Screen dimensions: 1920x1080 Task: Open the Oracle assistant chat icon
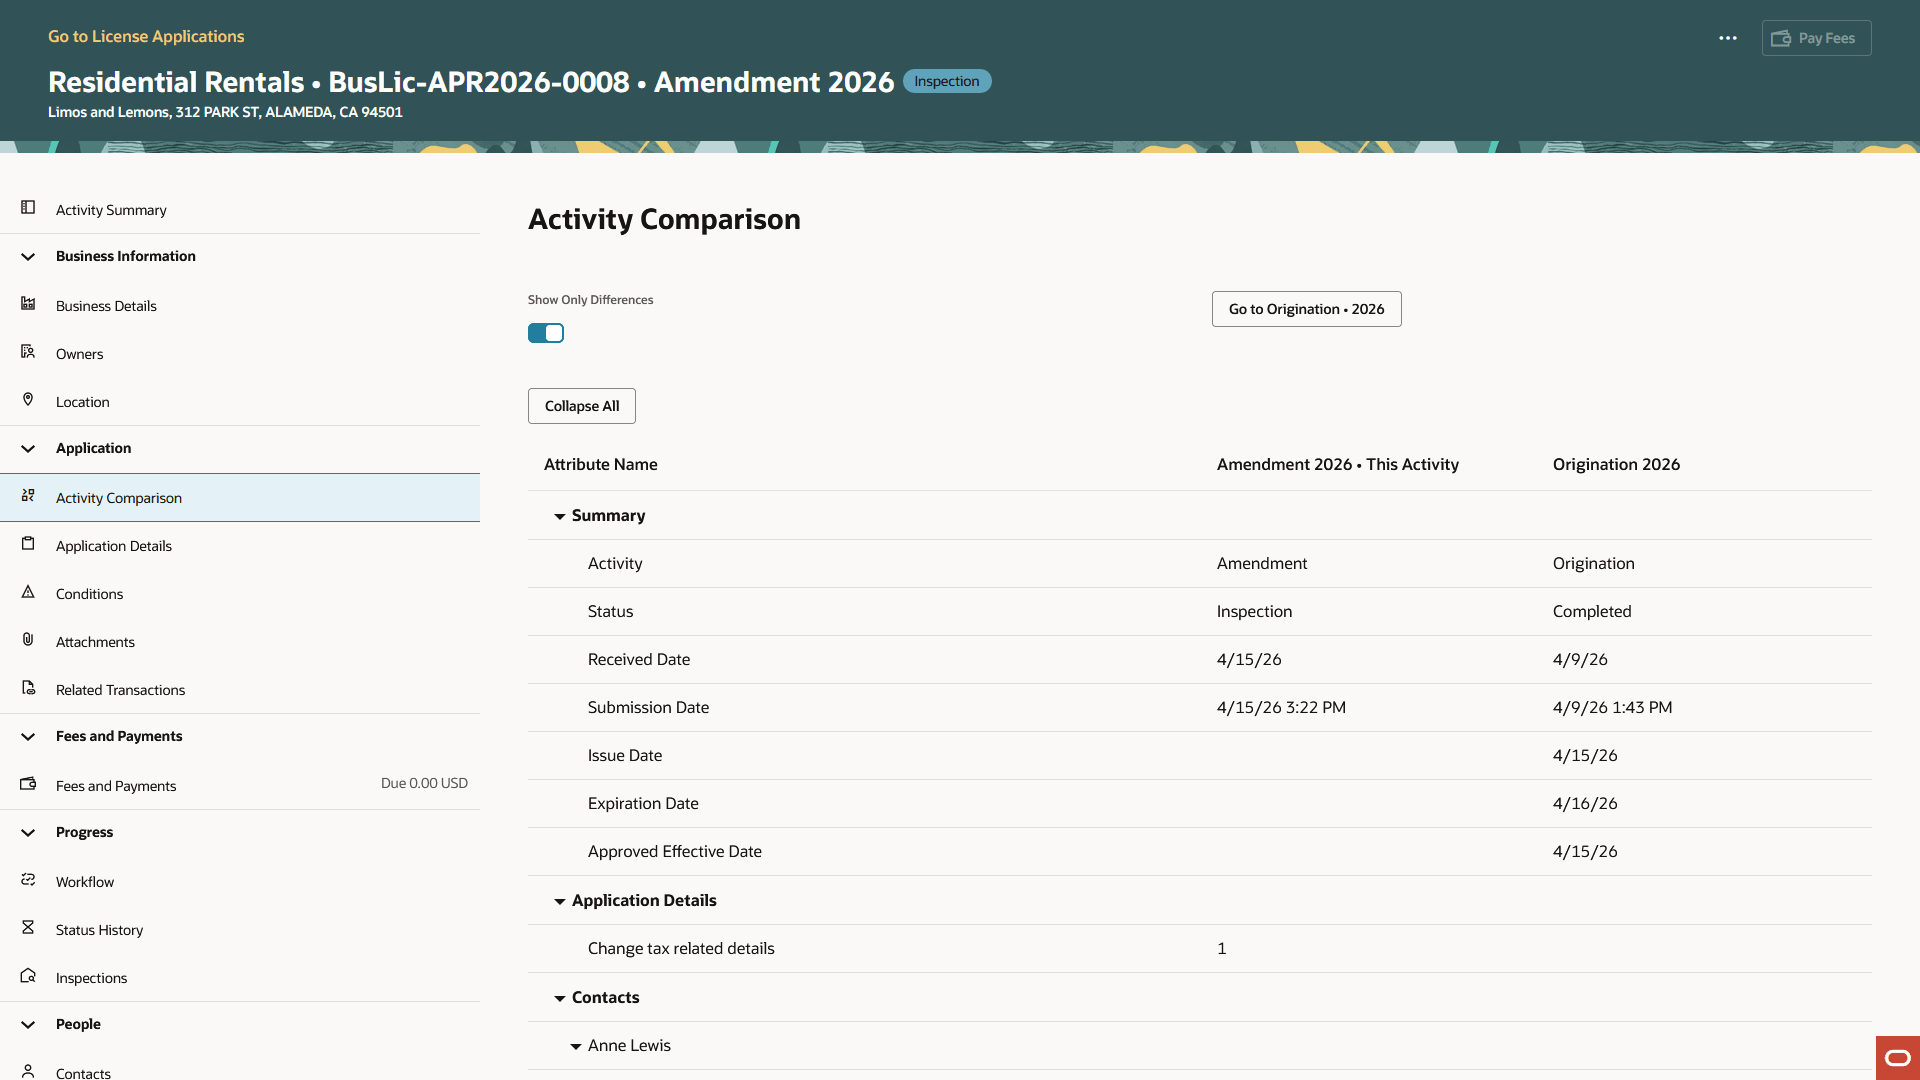[1898, 1058]
